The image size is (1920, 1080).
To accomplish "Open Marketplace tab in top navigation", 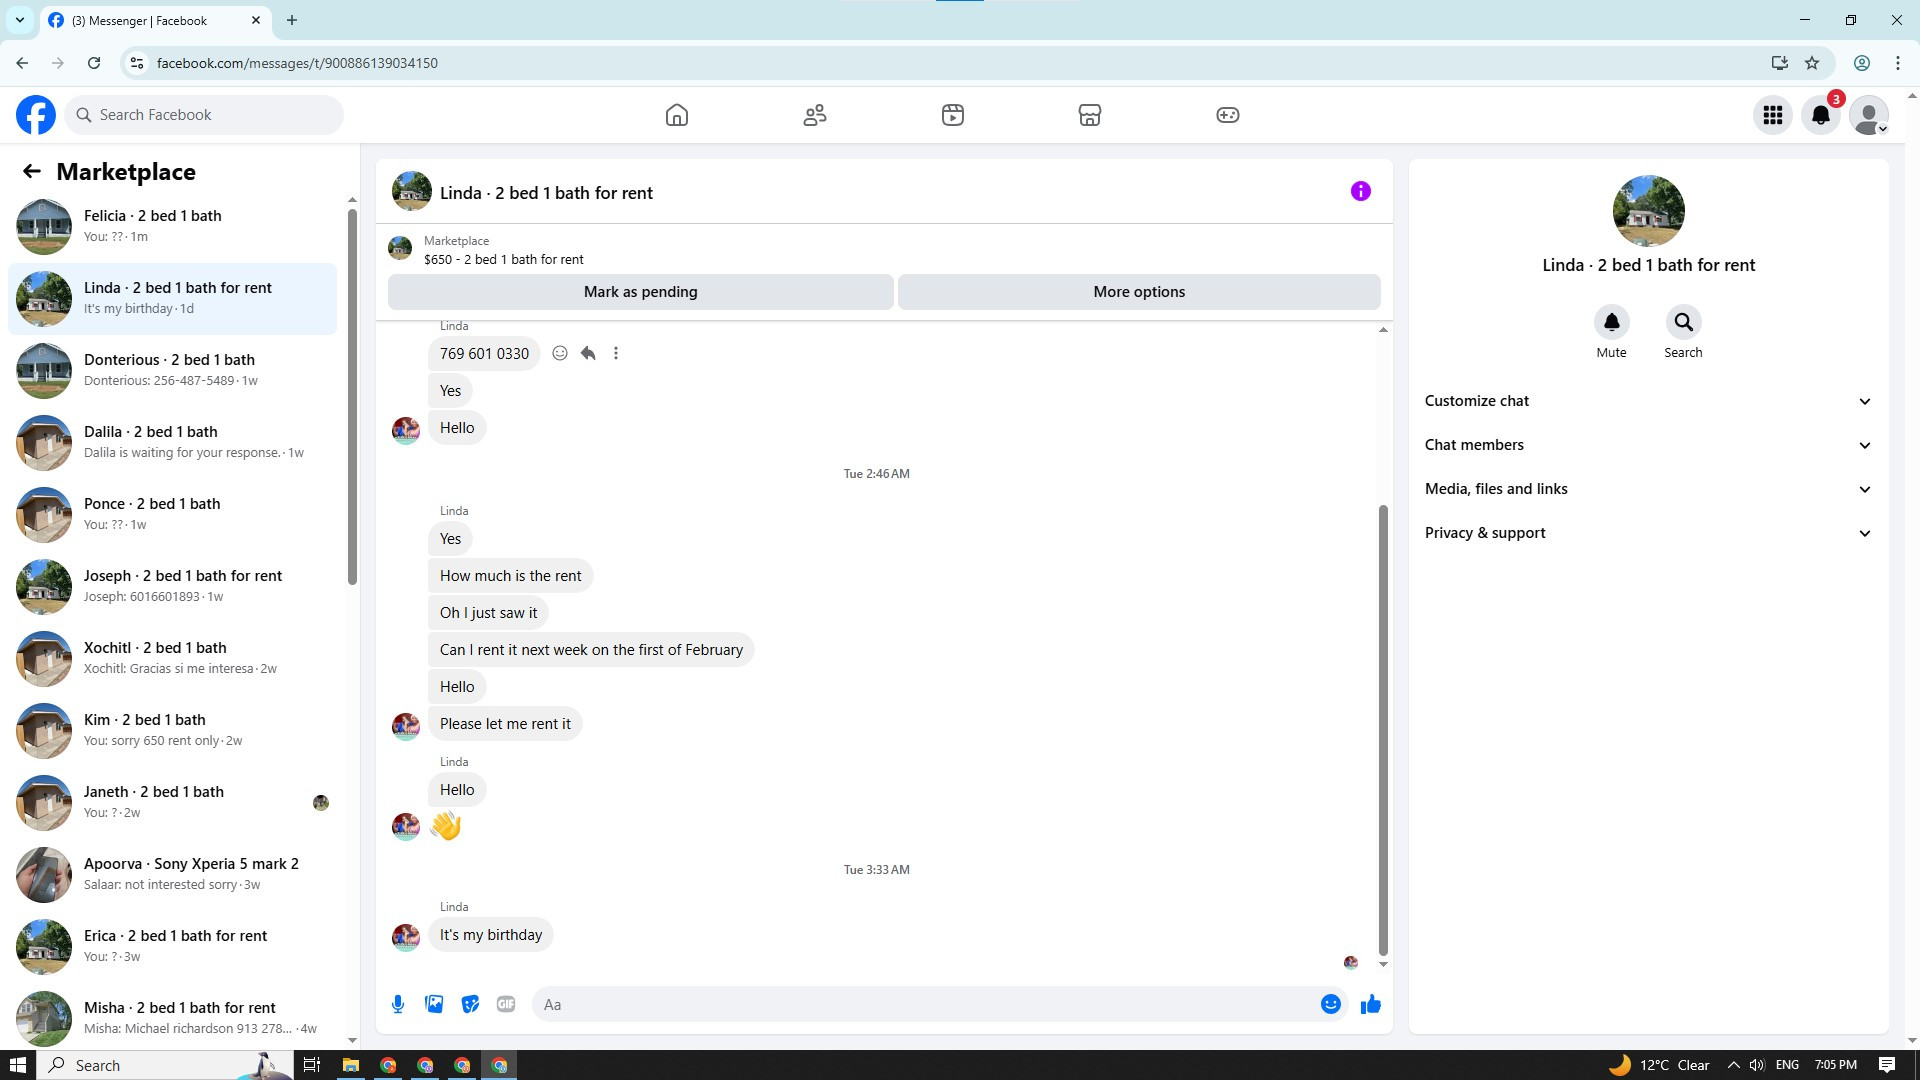I will [1090, 115].
